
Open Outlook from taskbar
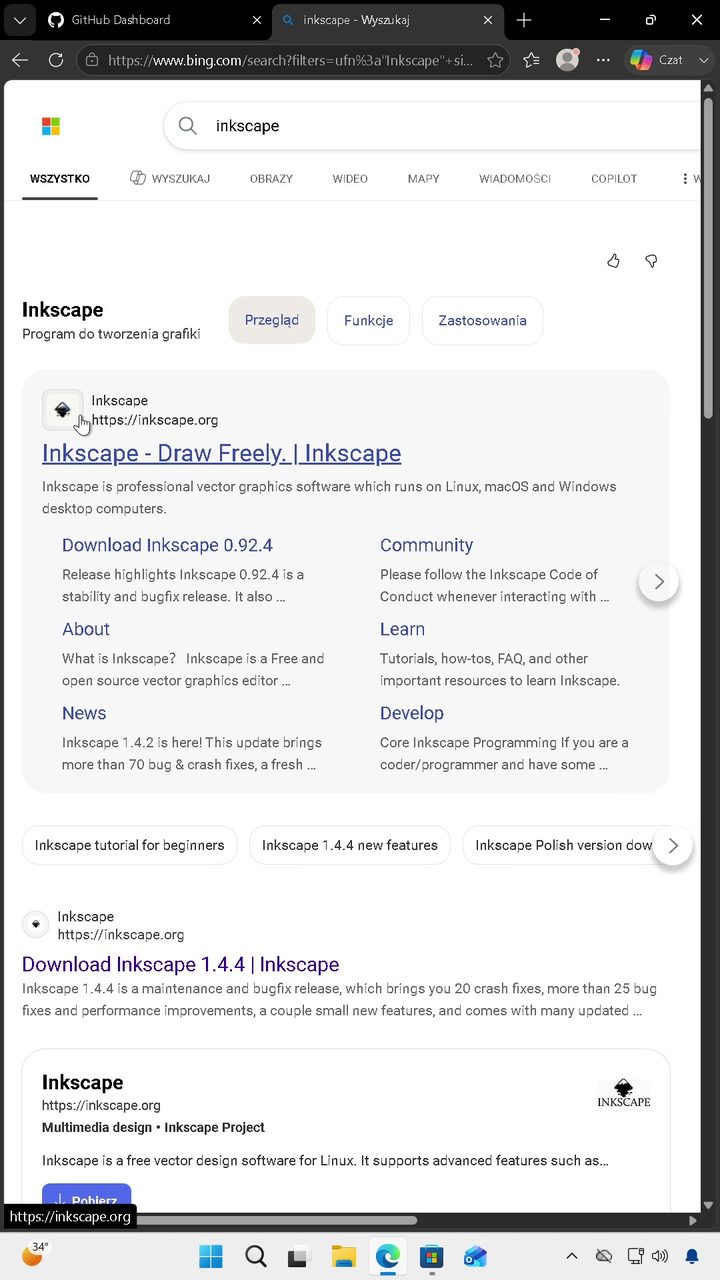[475, 1256]
